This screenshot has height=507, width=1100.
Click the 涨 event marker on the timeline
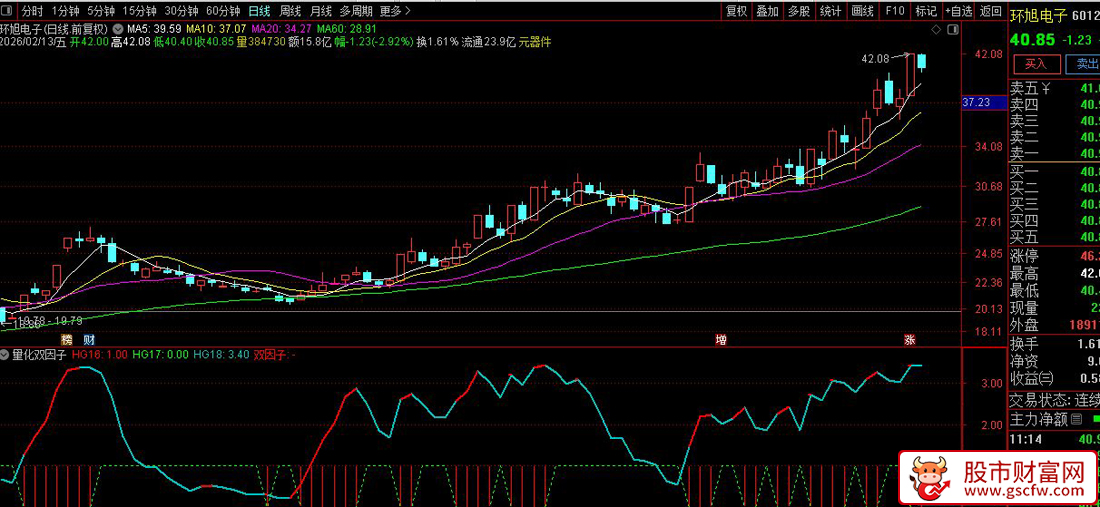point(910,340)
